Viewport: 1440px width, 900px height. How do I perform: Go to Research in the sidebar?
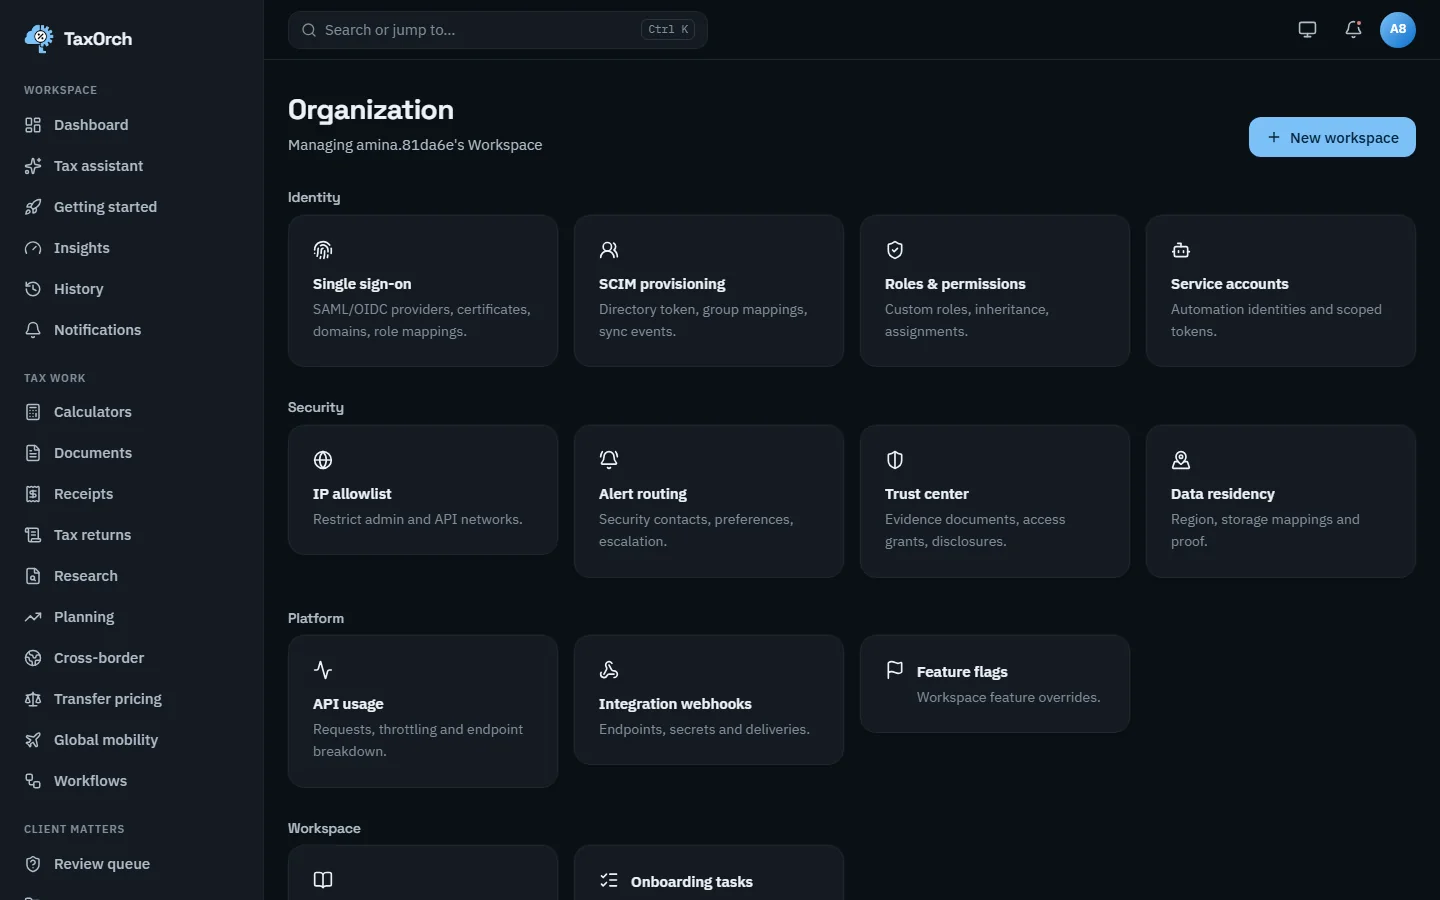click(132, 576)
